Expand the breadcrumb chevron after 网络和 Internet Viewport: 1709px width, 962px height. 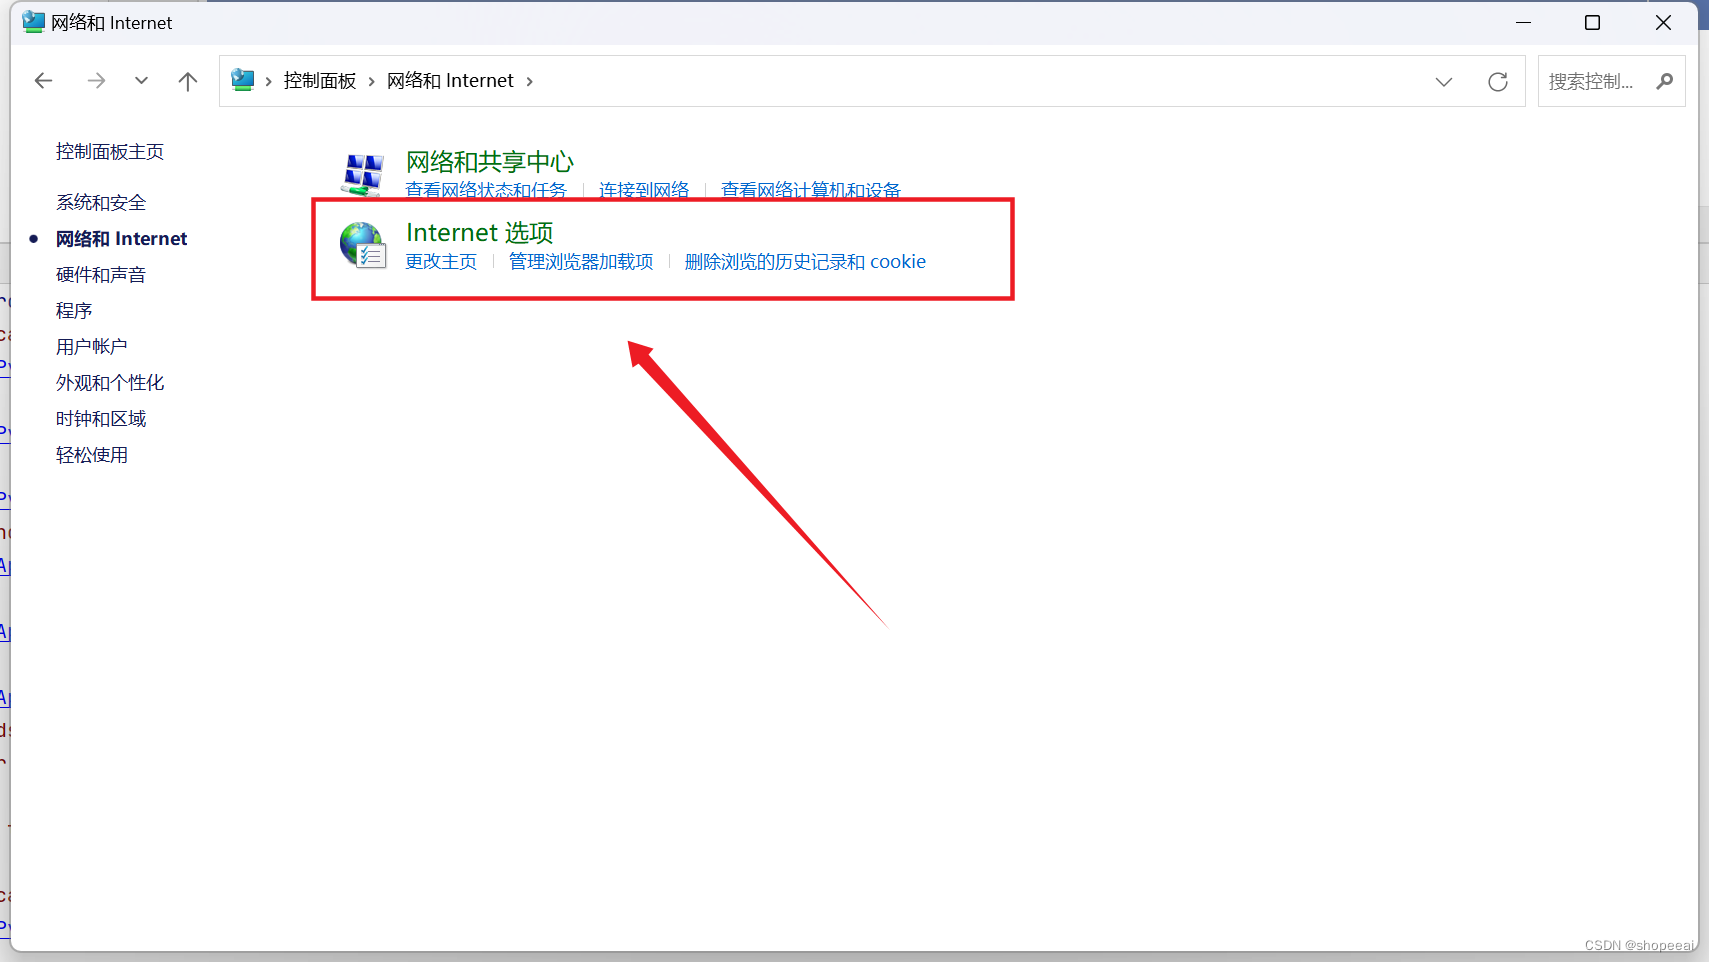coord(530,80)
